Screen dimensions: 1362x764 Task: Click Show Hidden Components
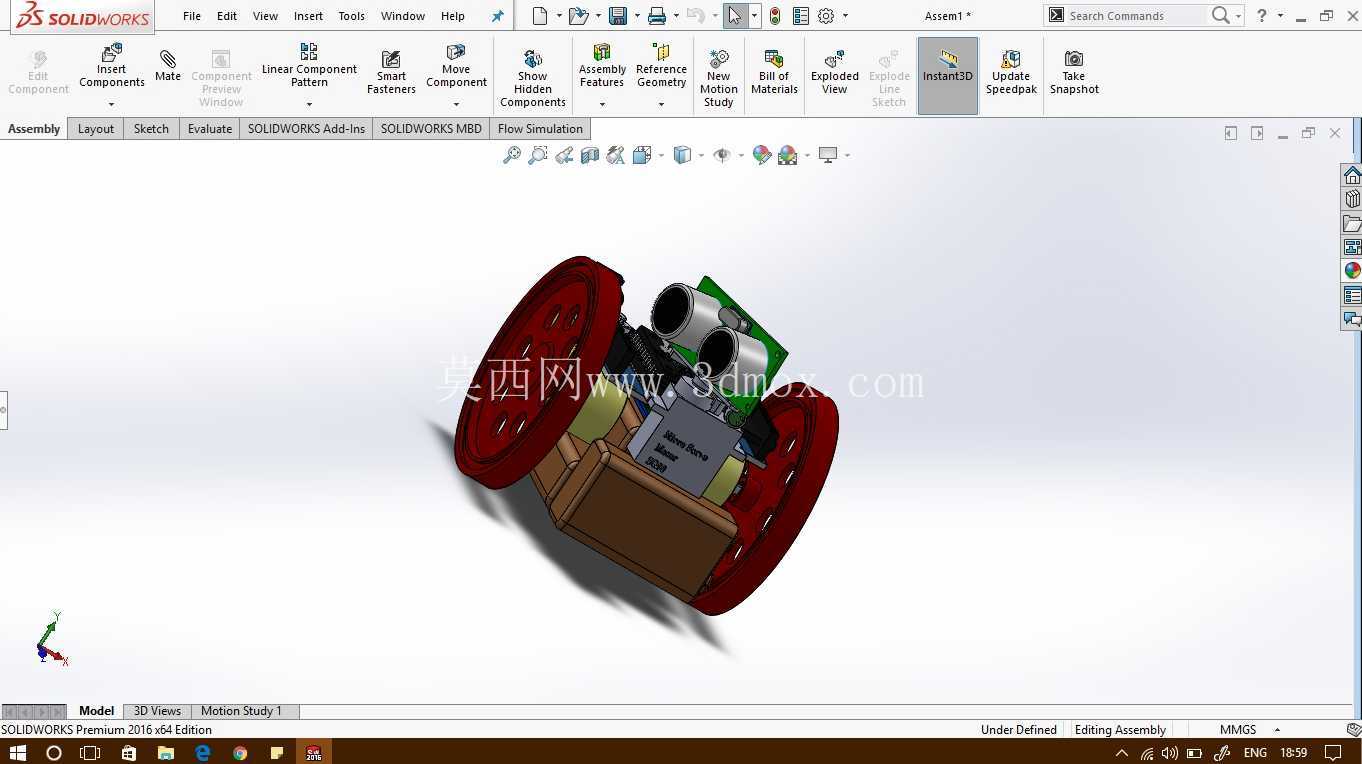coord(533,78)
